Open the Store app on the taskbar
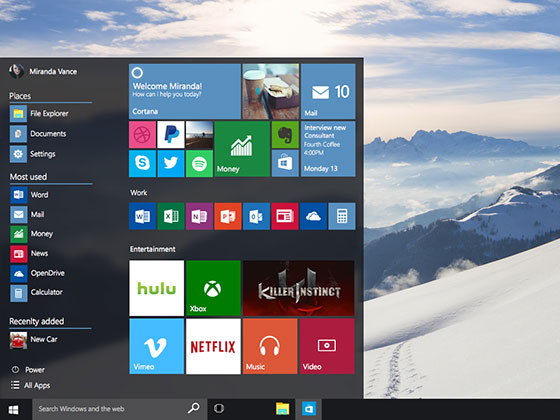560x420 pixels. coord(309,409)
